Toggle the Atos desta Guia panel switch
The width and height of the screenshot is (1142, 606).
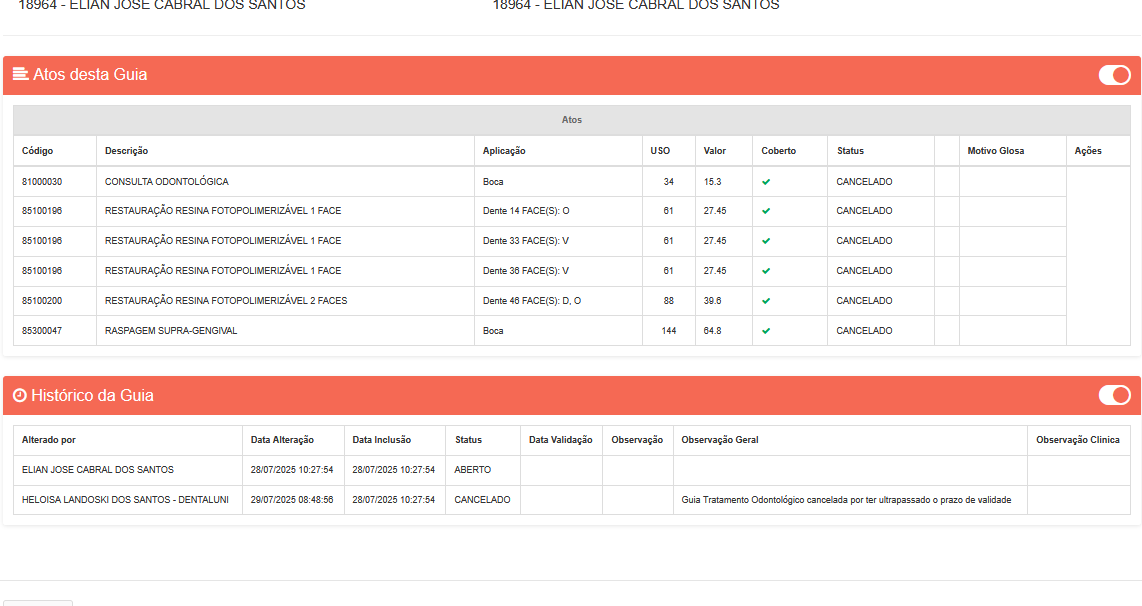coord(1114,75)
